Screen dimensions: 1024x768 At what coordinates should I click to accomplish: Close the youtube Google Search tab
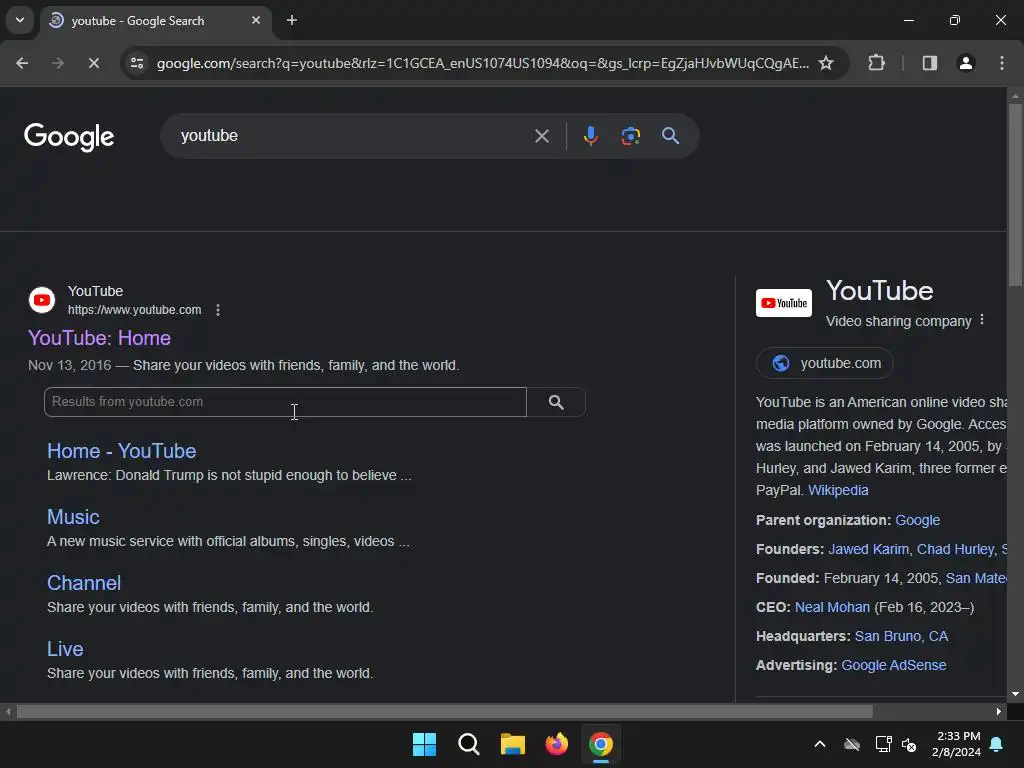click(x=256, y=20)
